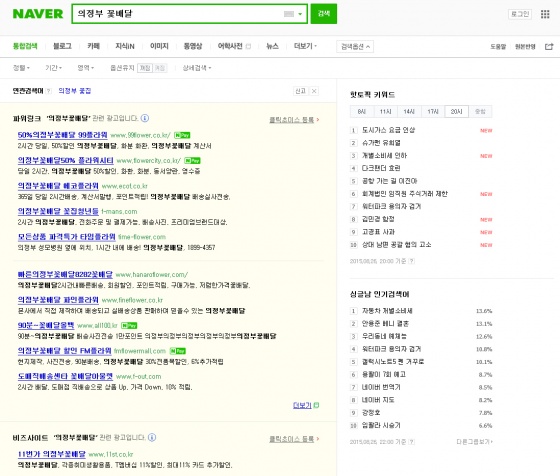The image size is (560, 476).
Task: Expand the 기간 period dropdown
Action: coord(54,68)
